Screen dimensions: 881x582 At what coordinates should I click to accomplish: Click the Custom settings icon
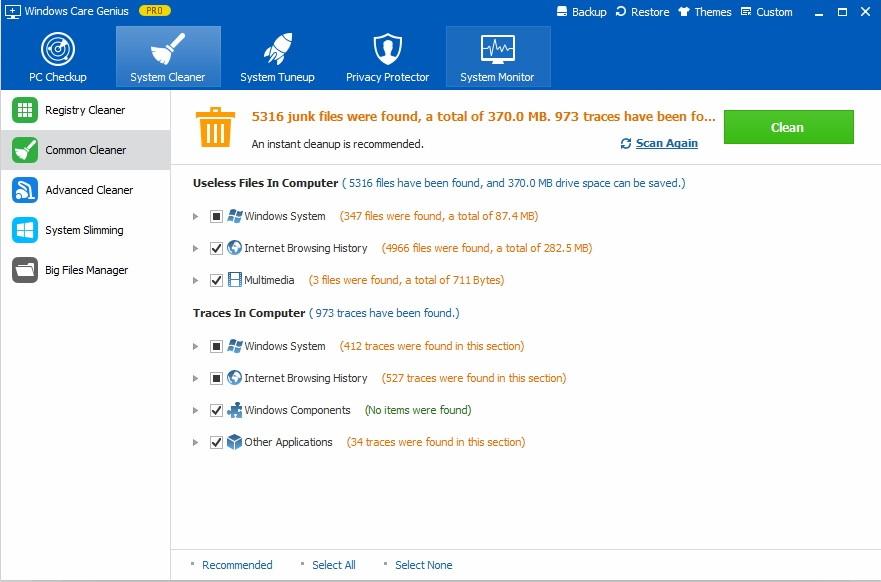[x=746, y=11]
